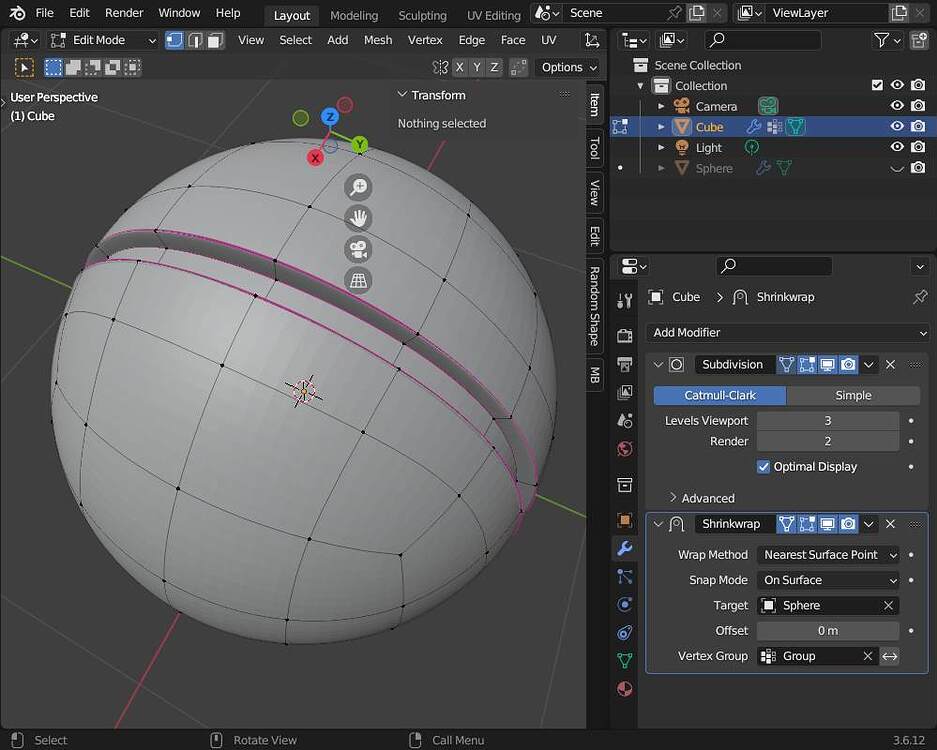Open Material properties sphere icon
Viewport: 937px width, 750px height.
coord(624,689)
